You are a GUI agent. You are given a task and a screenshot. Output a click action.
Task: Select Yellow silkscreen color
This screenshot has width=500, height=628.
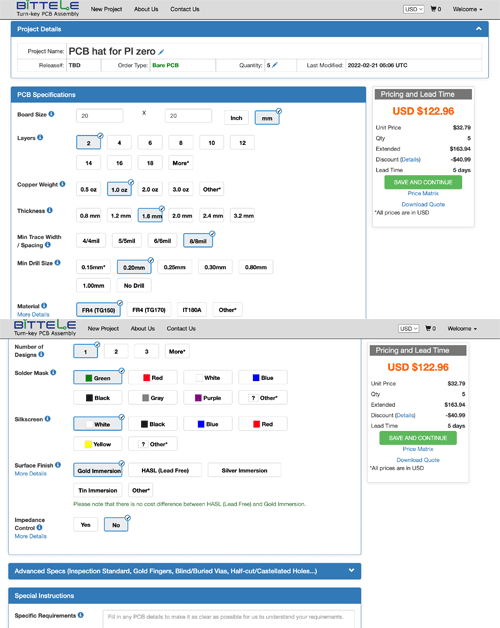pyautogui.click(x=98, y=444)
